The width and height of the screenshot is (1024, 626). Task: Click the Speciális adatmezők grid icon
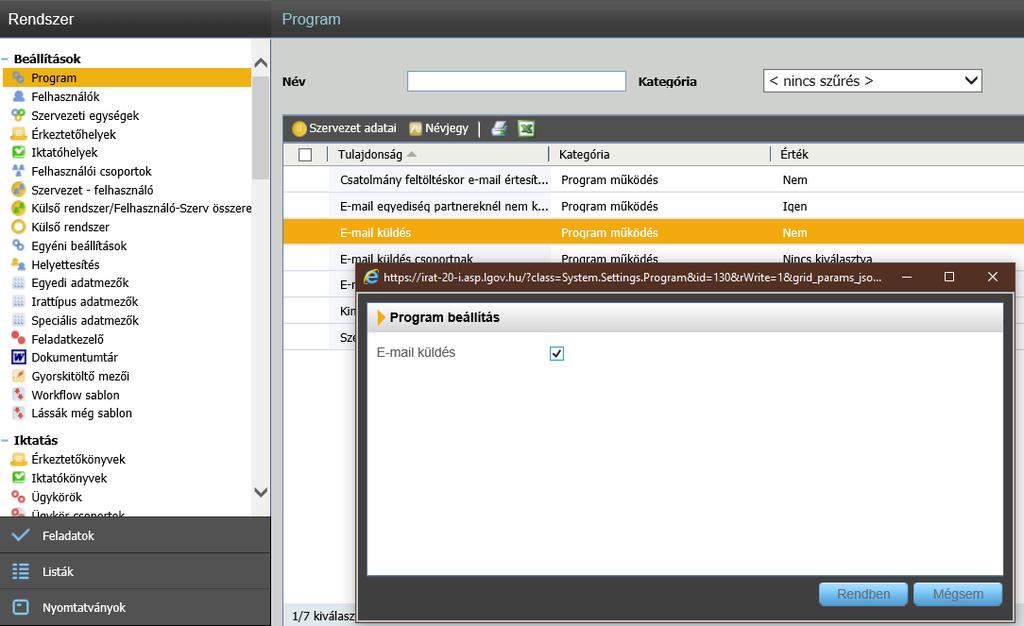(18, 321)
